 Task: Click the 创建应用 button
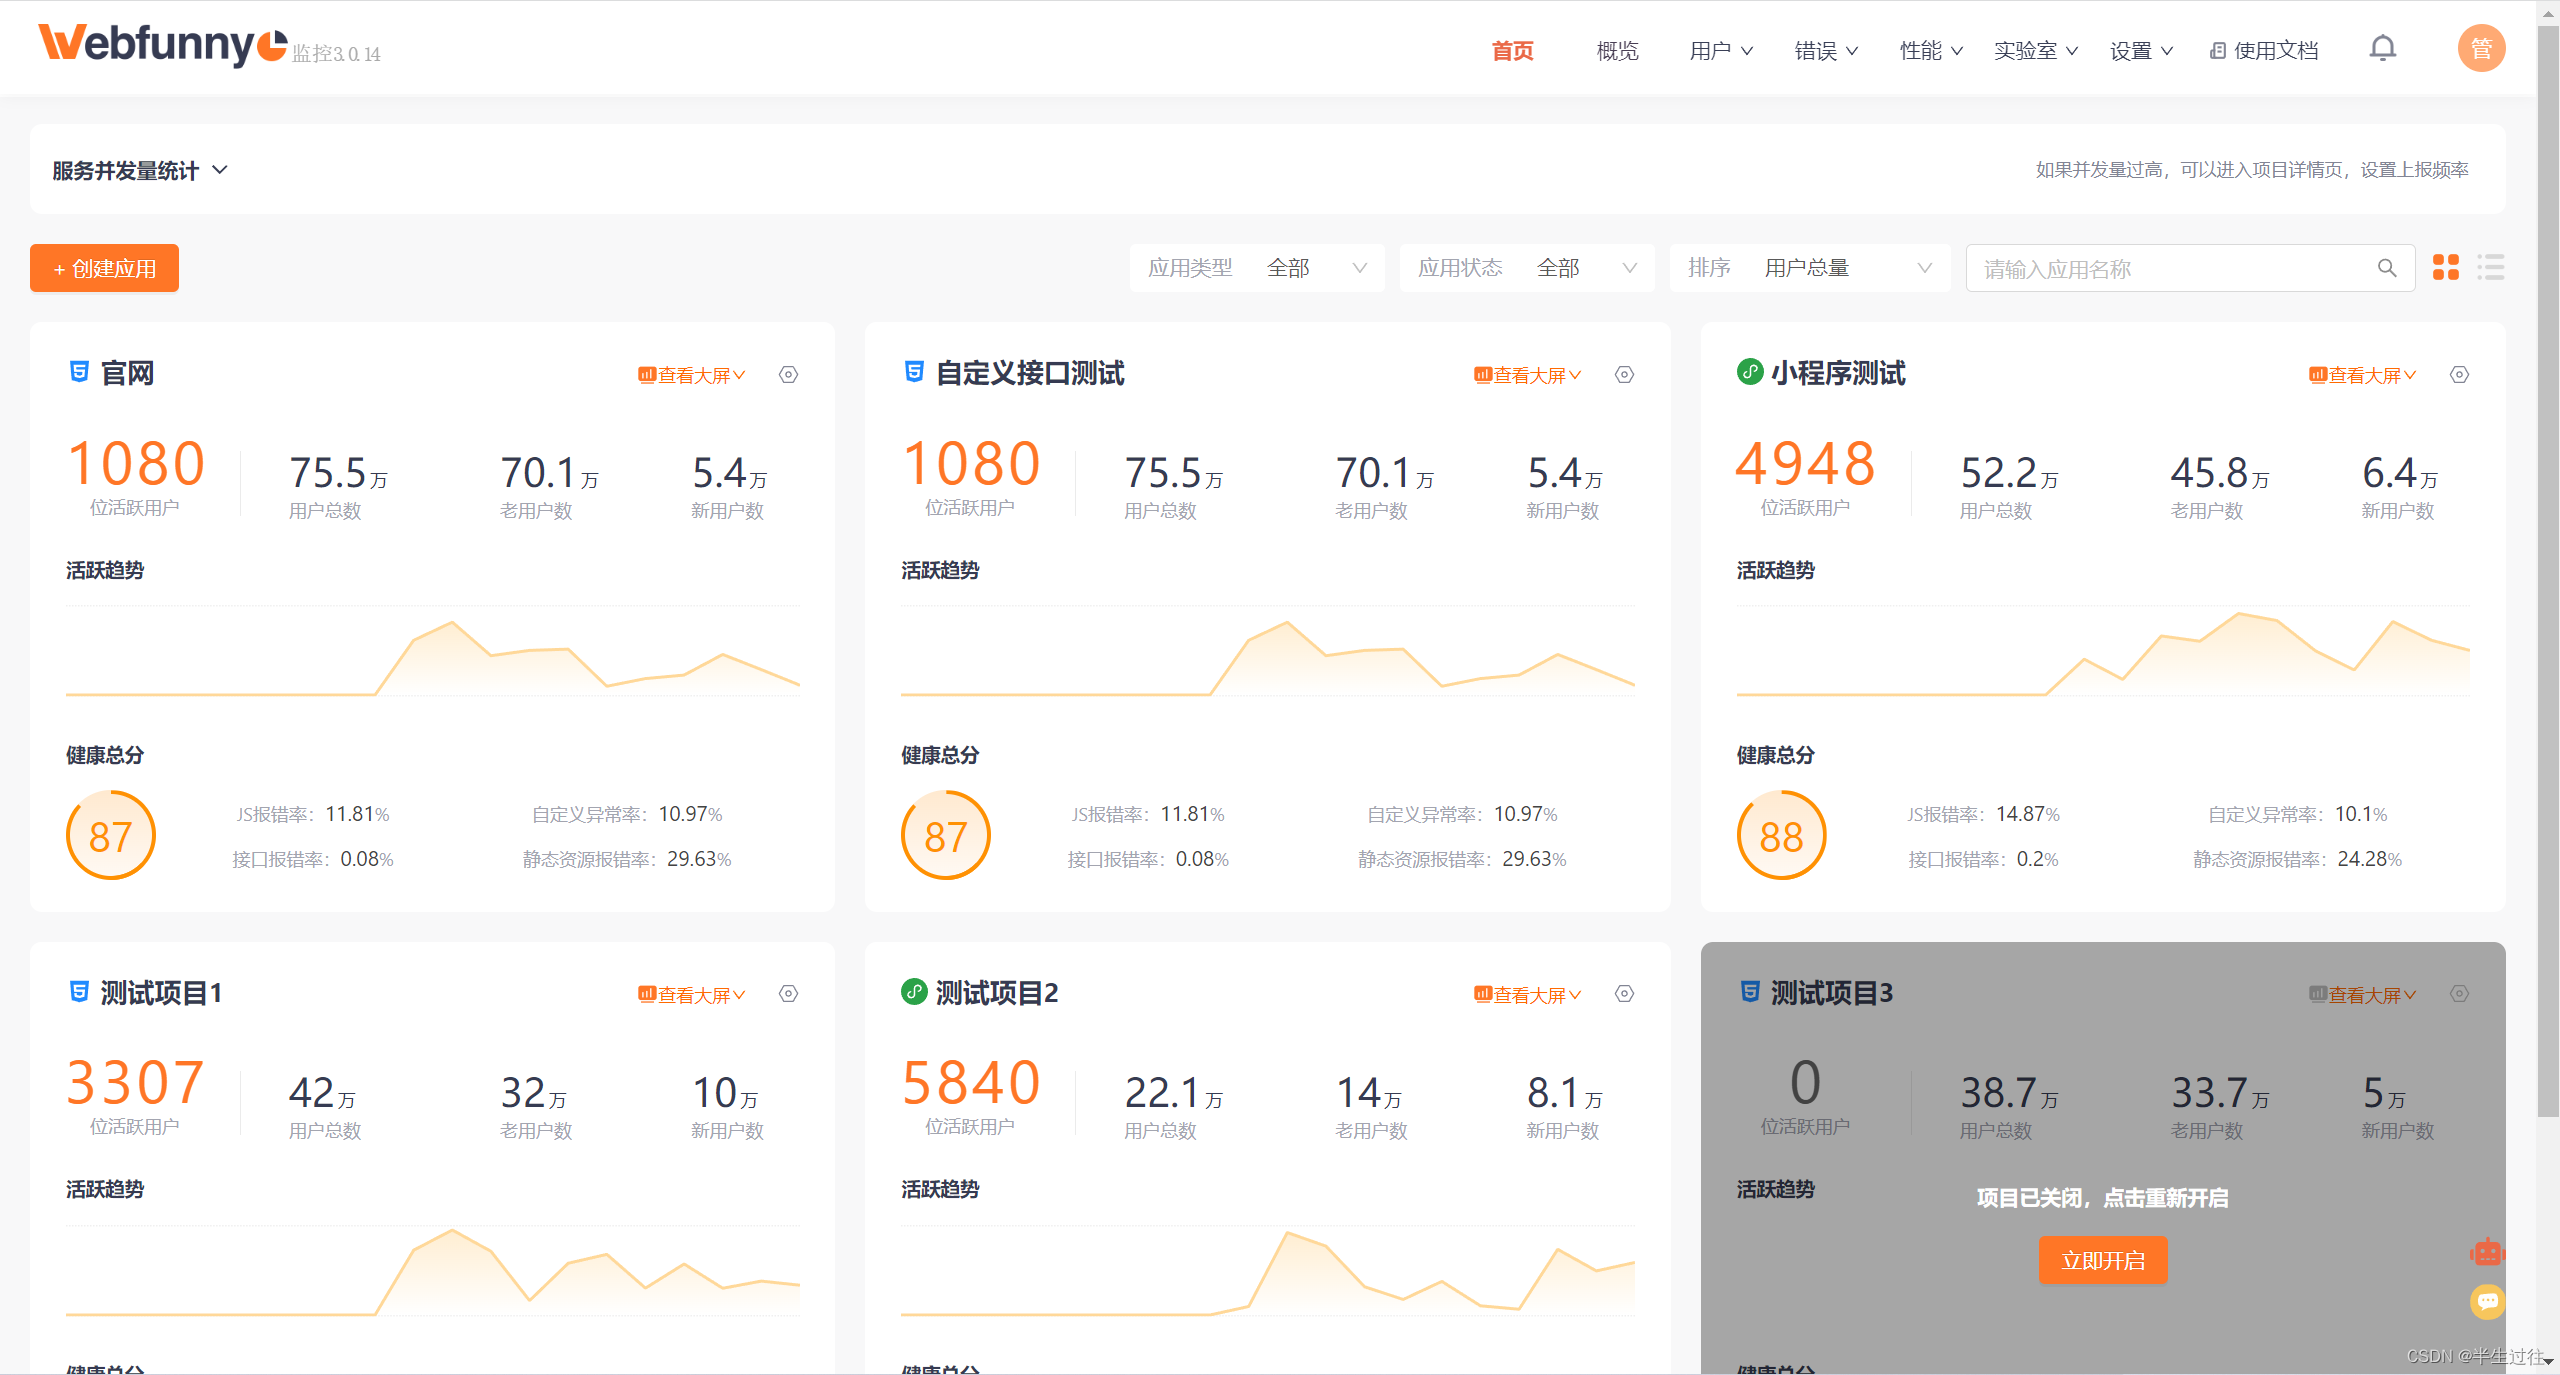tap(105, 269)
